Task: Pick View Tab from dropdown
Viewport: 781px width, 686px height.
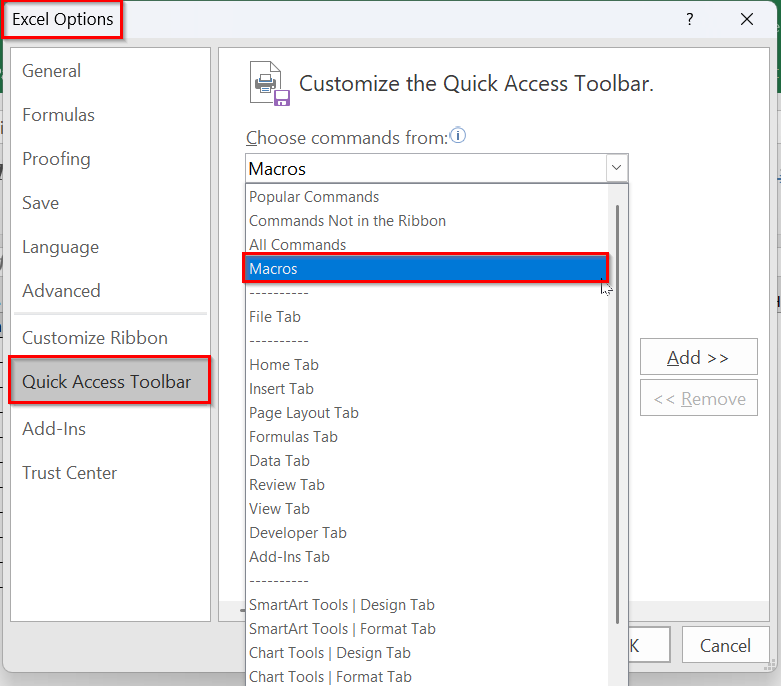Action: 427,509
